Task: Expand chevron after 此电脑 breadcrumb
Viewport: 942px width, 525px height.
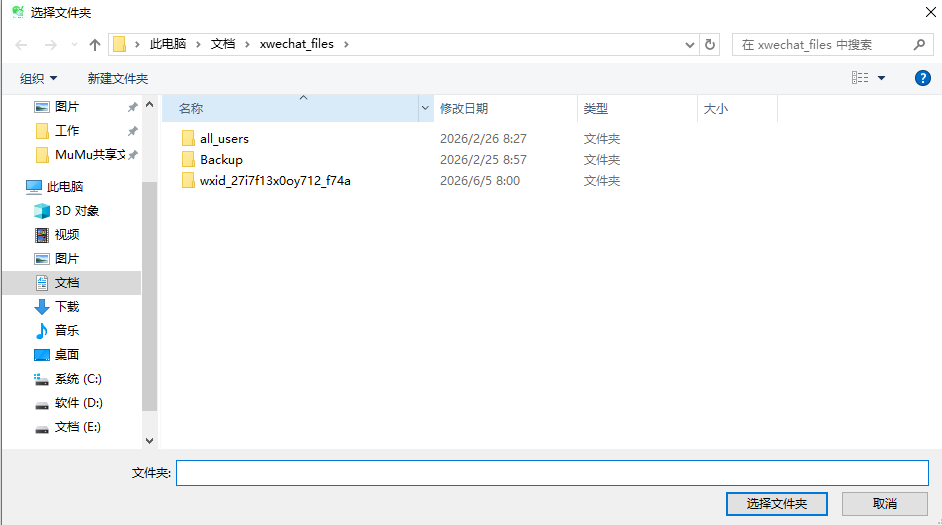Action: (x=198, y=44)
